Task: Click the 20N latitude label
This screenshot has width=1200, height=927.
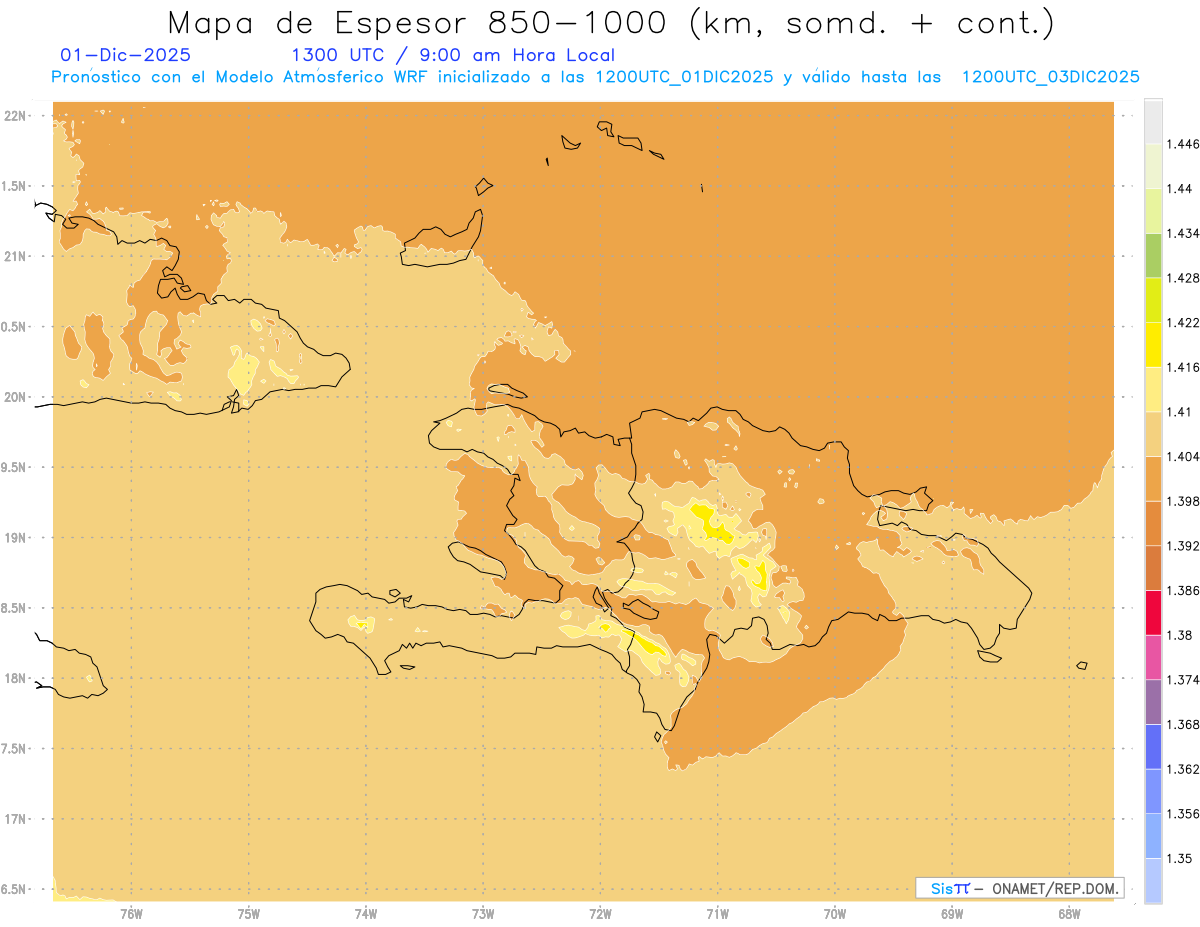Action: click(17, 397)
